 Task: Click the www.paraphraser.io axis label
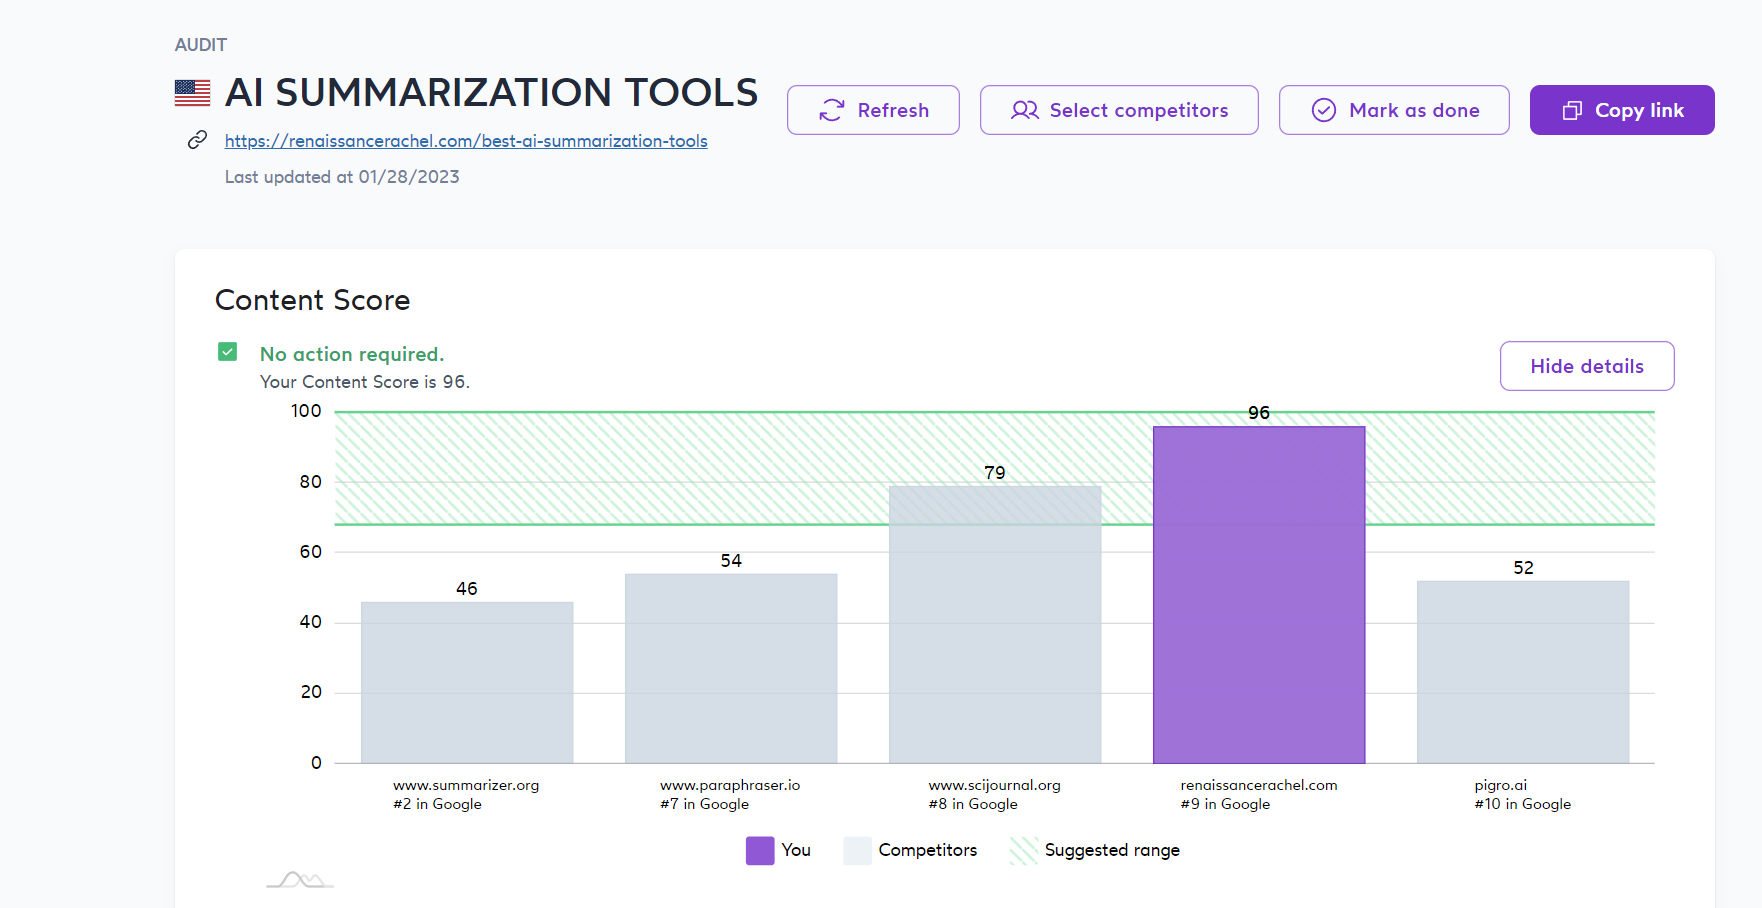point(730,785)
